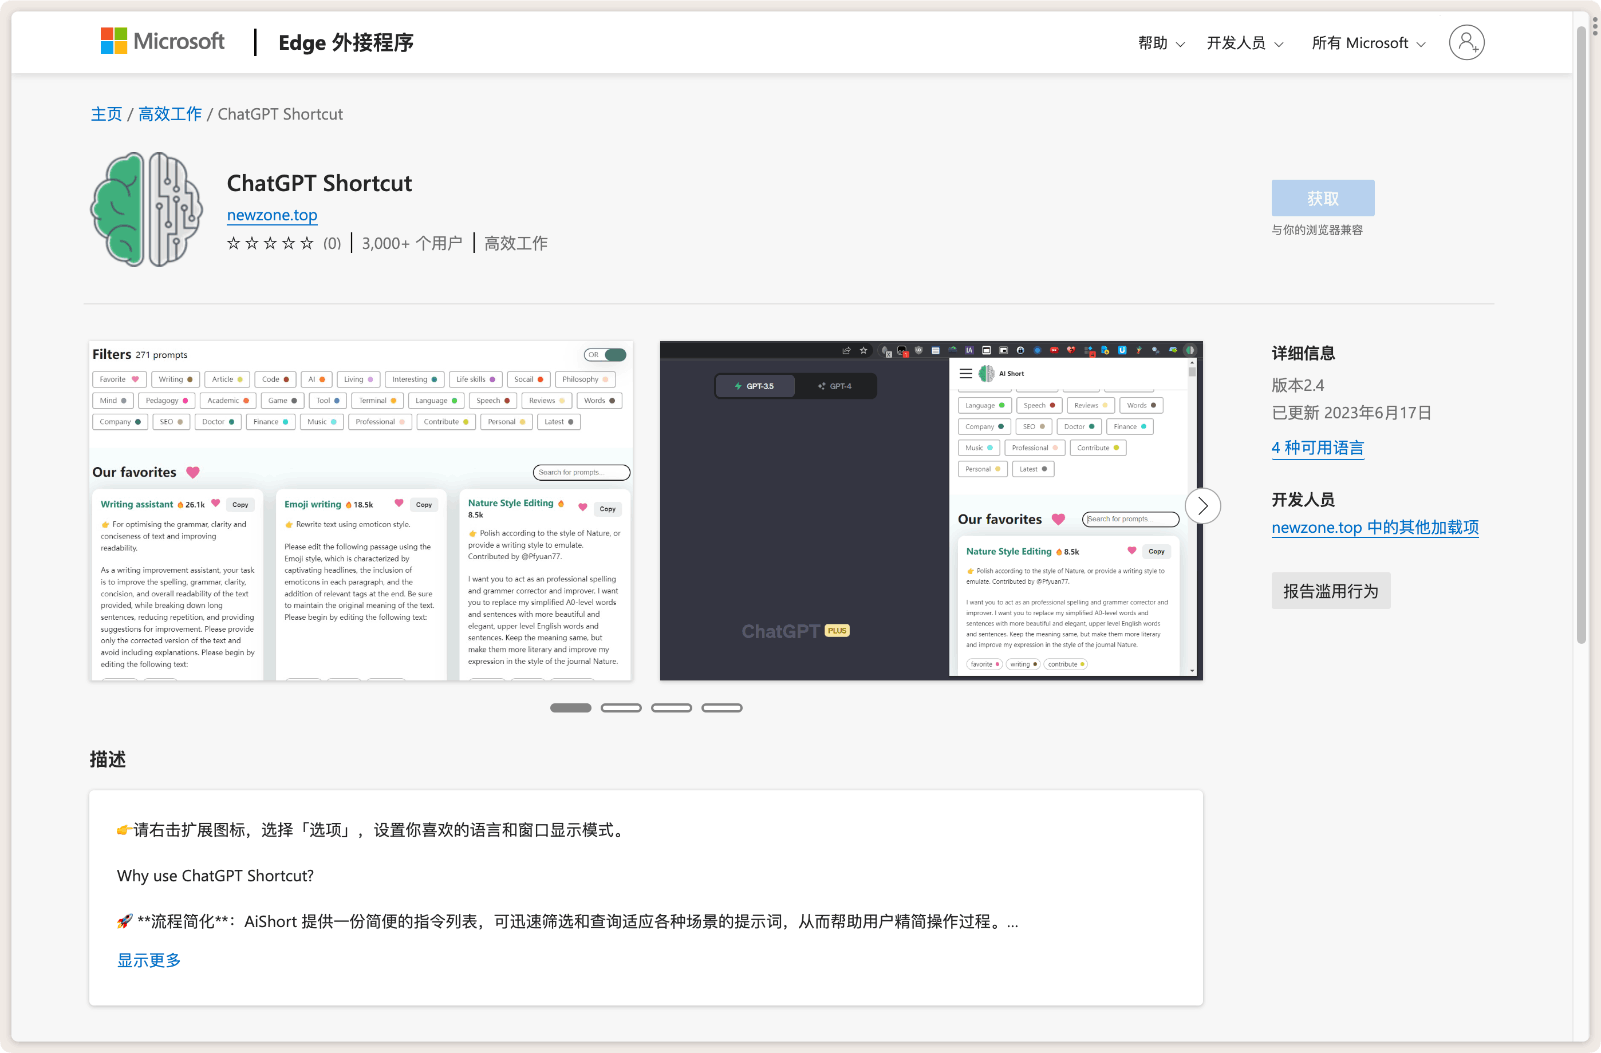This screenshot has height=1053, width=1601.
Task: Open the 主页 breadcrumb link
Action: coord(106,113)
